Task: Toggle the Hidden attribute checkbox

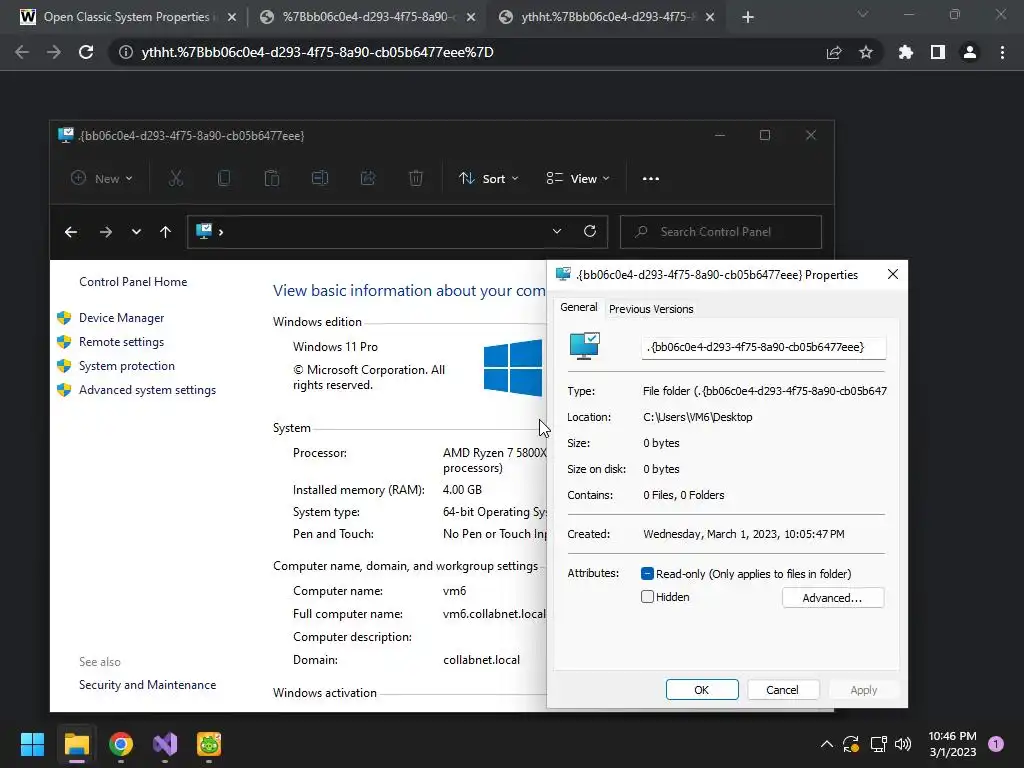Action: click(647, 596)
